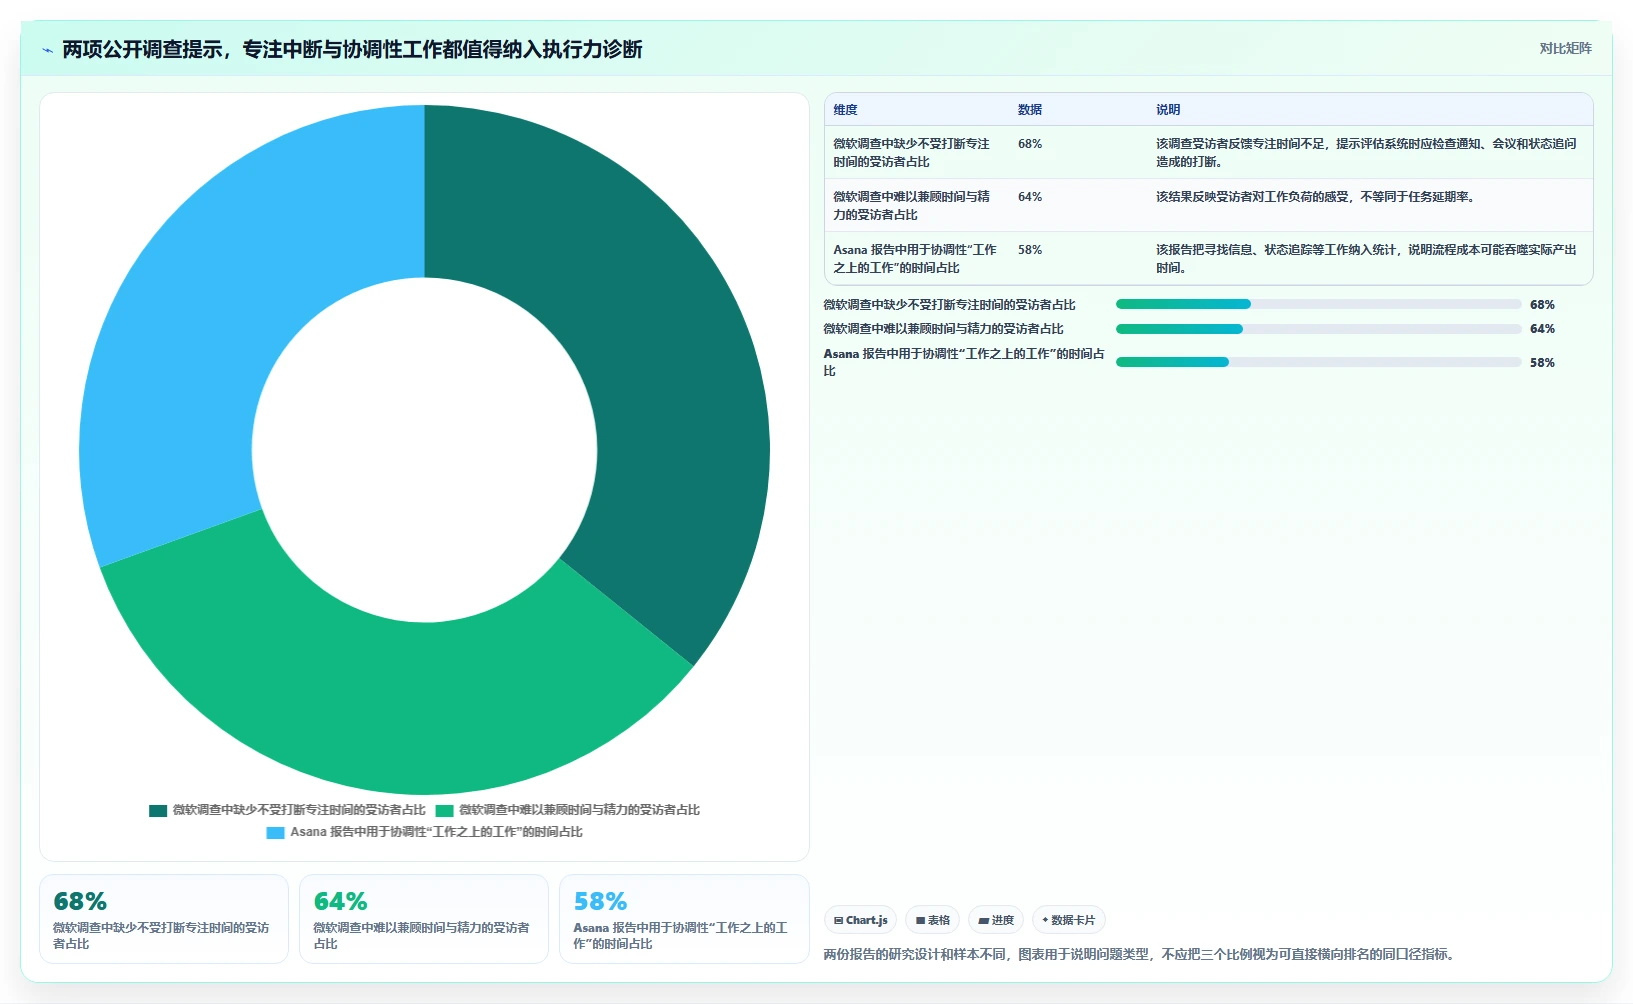The image size is (1633, 1004).
Task: Click the table row name Asana 报告中用于协调性
Action: [915, 259]
